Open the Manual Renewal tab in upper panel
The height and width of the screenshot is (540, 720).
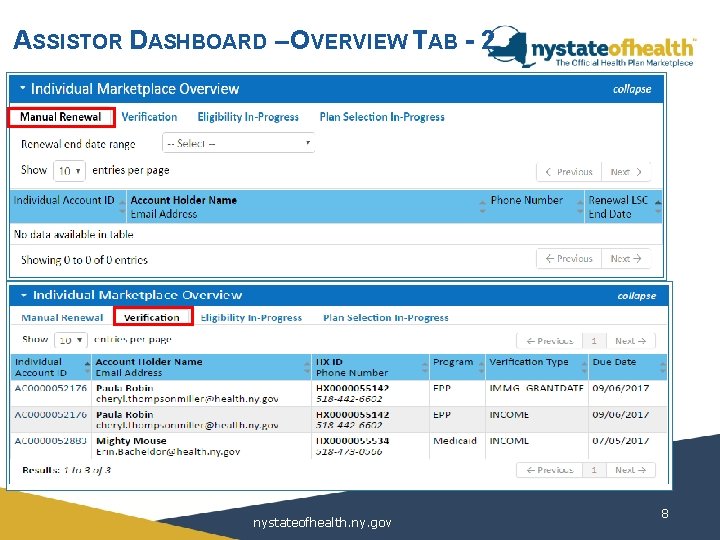click(x=61, y=117)
